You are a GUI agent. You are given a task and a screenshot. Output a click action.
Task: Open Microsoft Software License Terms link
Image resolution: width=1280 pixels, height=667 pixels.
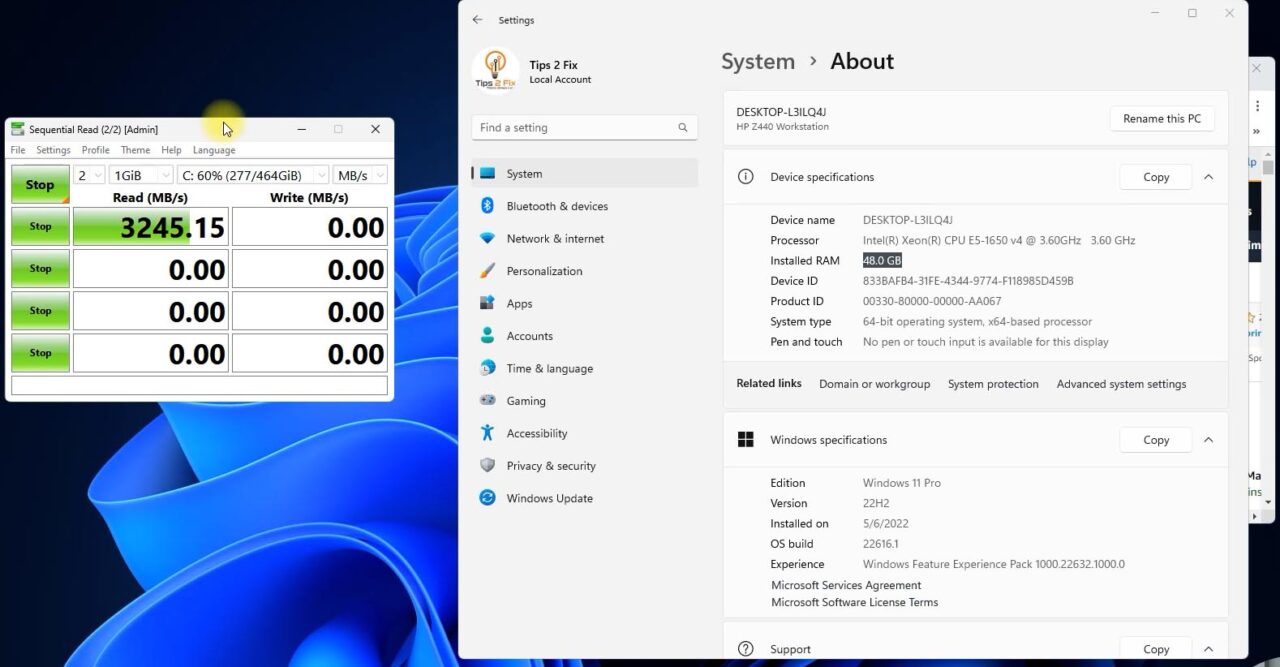(x=855, y=602)
